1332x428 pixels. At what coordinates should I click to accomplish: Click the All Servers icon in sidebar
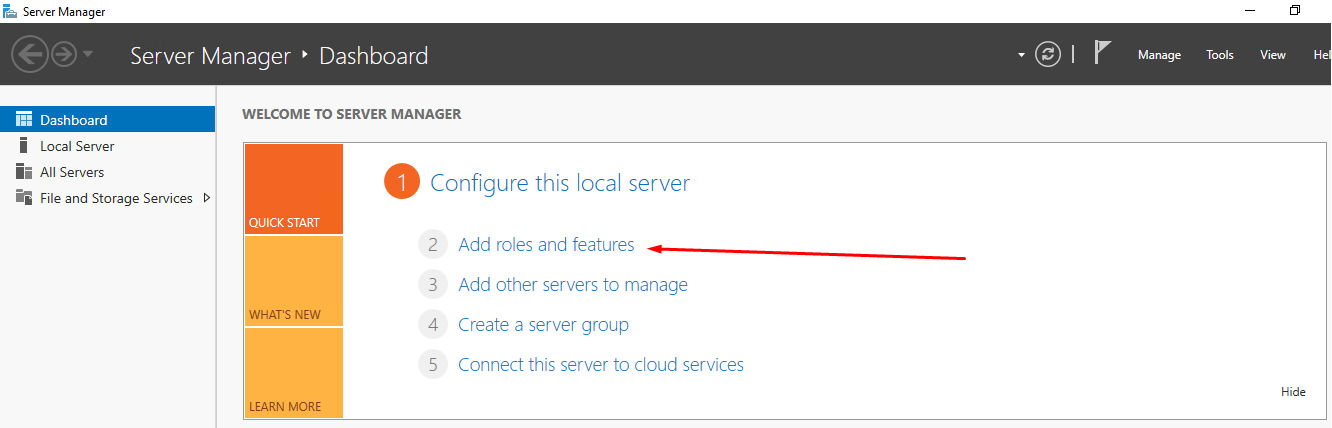[x=24, y=172]
